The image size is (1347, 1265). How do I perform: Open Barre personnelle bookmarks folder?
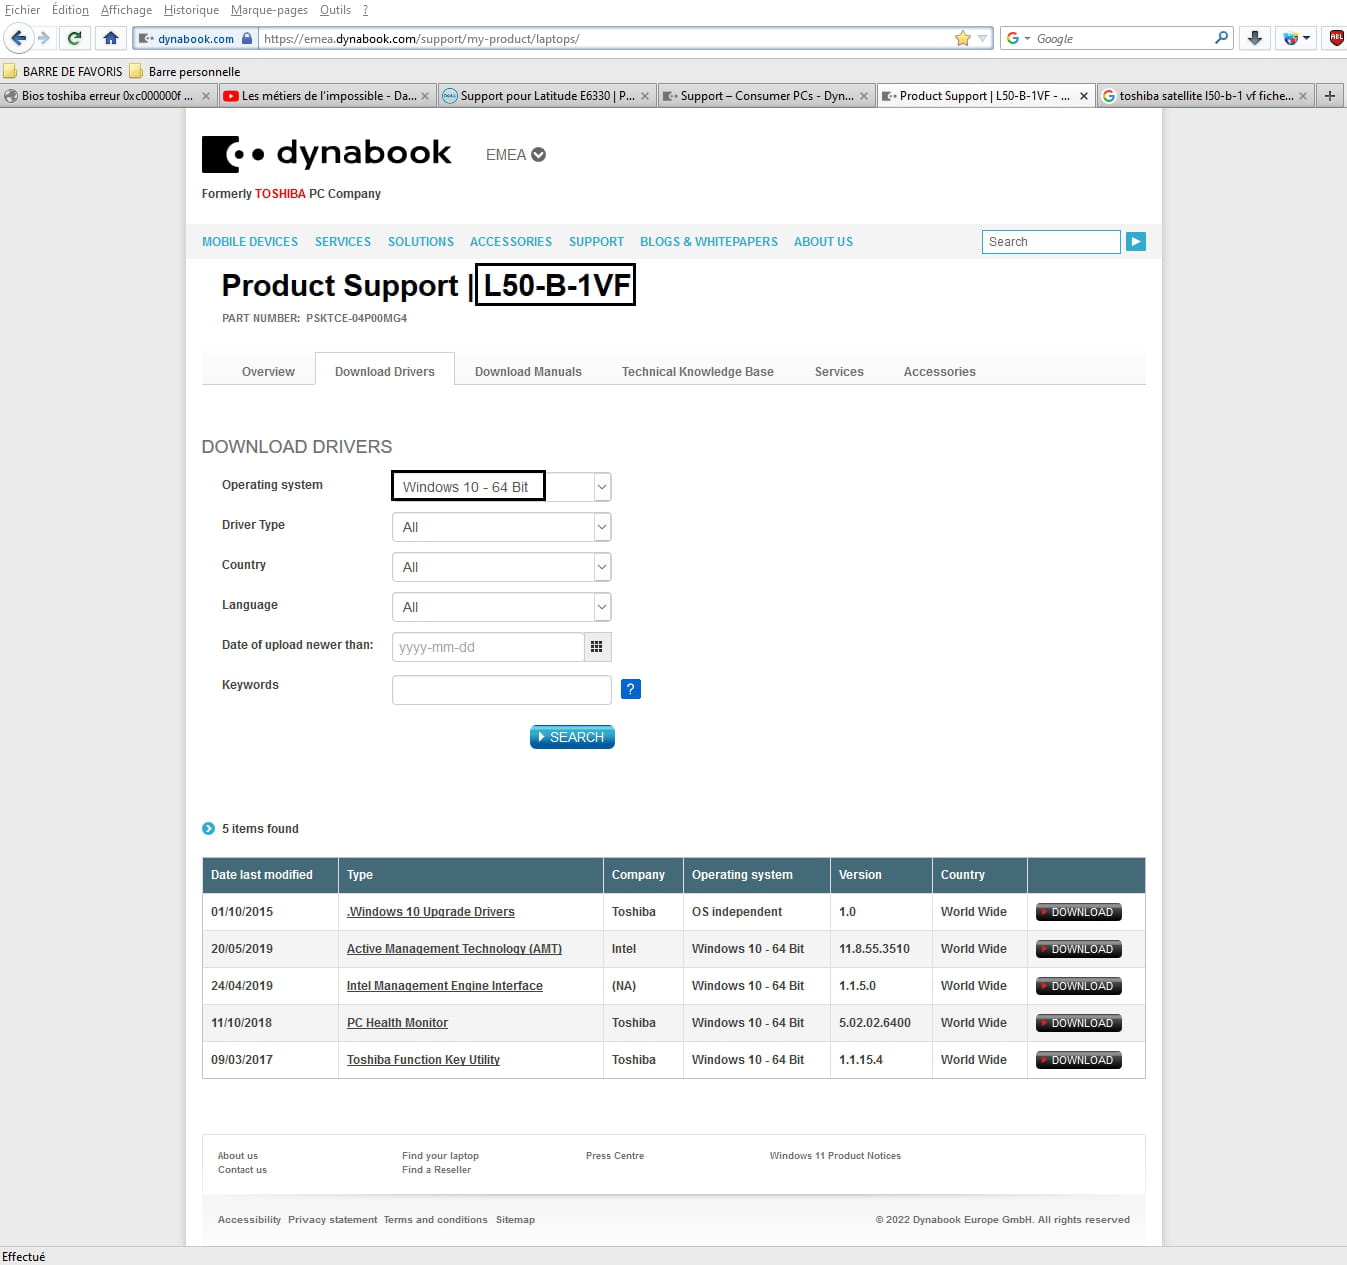pos(185,72)
